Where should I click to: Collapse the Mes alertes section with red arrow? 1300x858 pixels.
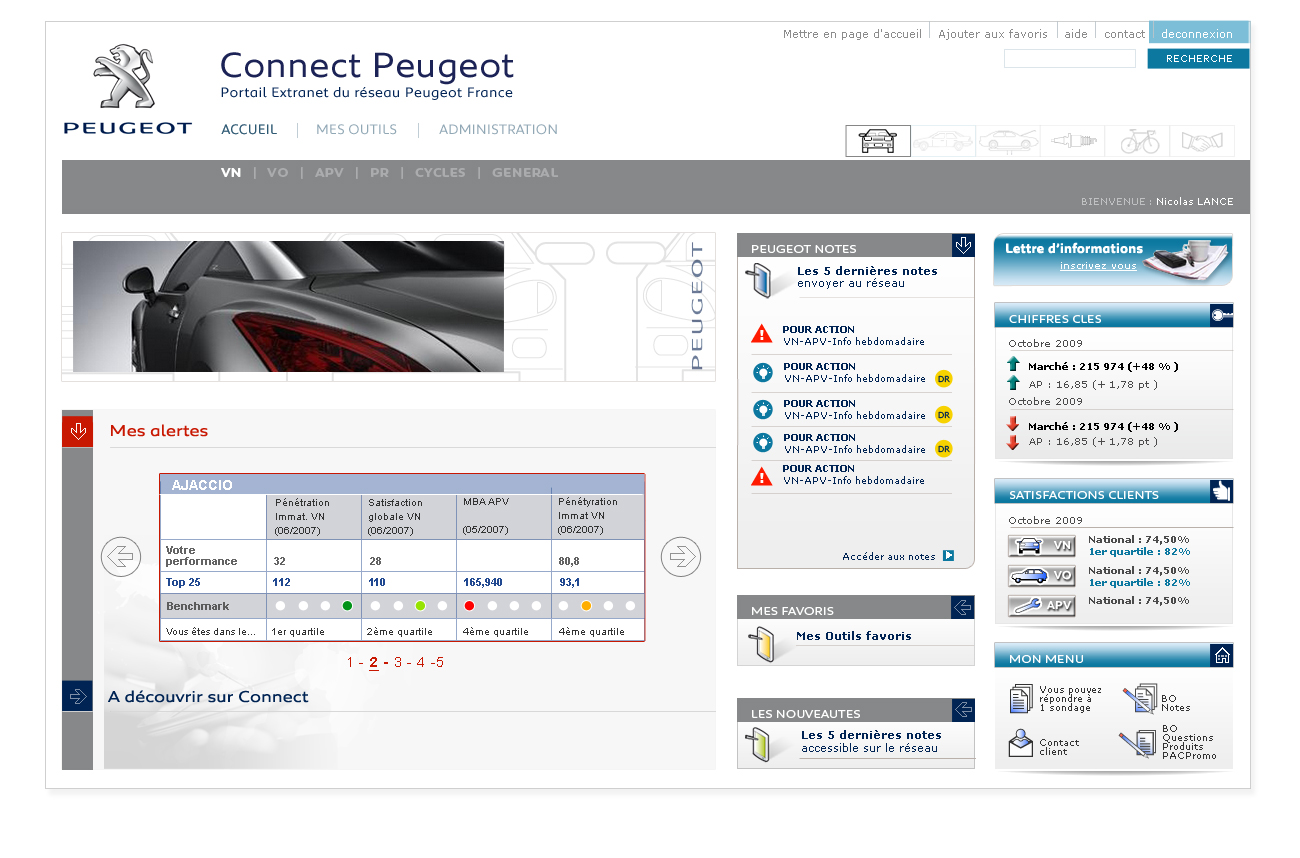77,431
